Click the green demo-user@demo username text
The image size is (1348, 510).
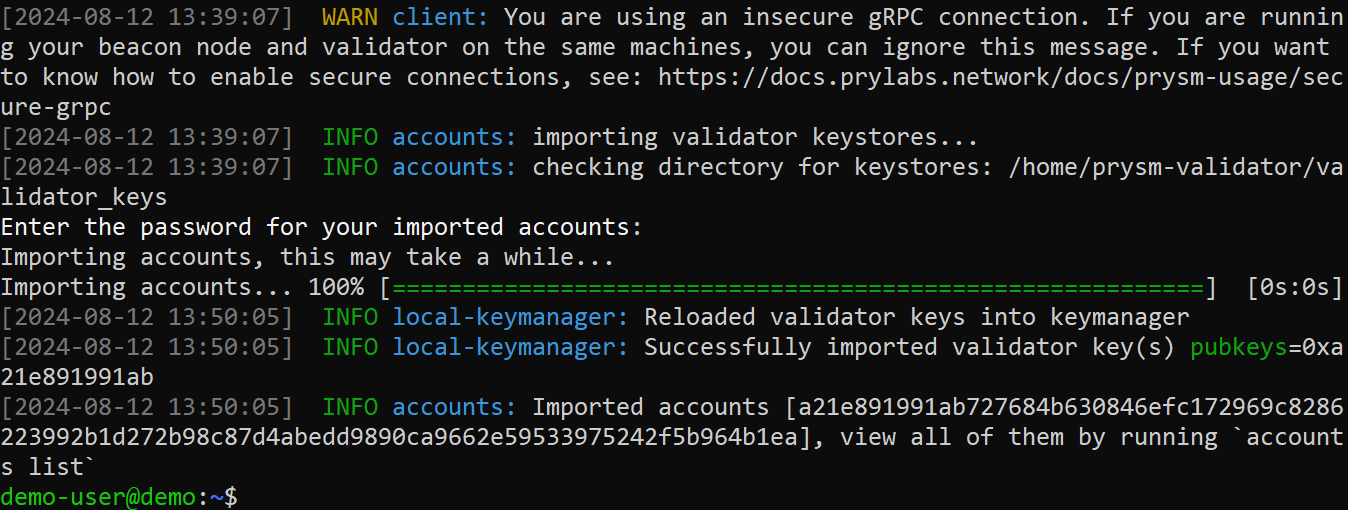point(98,496)
